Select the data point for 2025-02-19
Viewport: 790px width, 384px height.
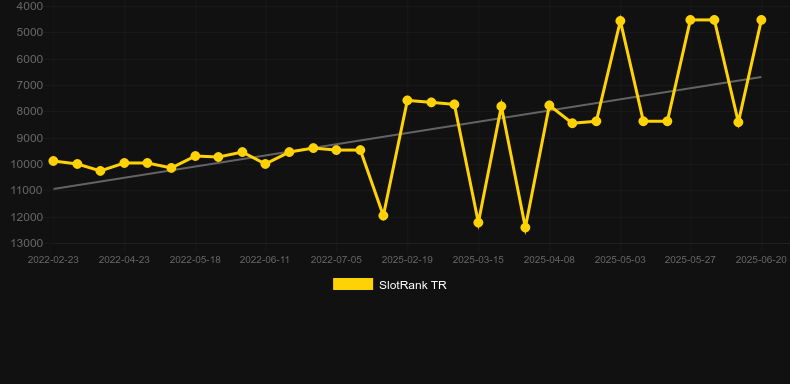tap(408, 101)
